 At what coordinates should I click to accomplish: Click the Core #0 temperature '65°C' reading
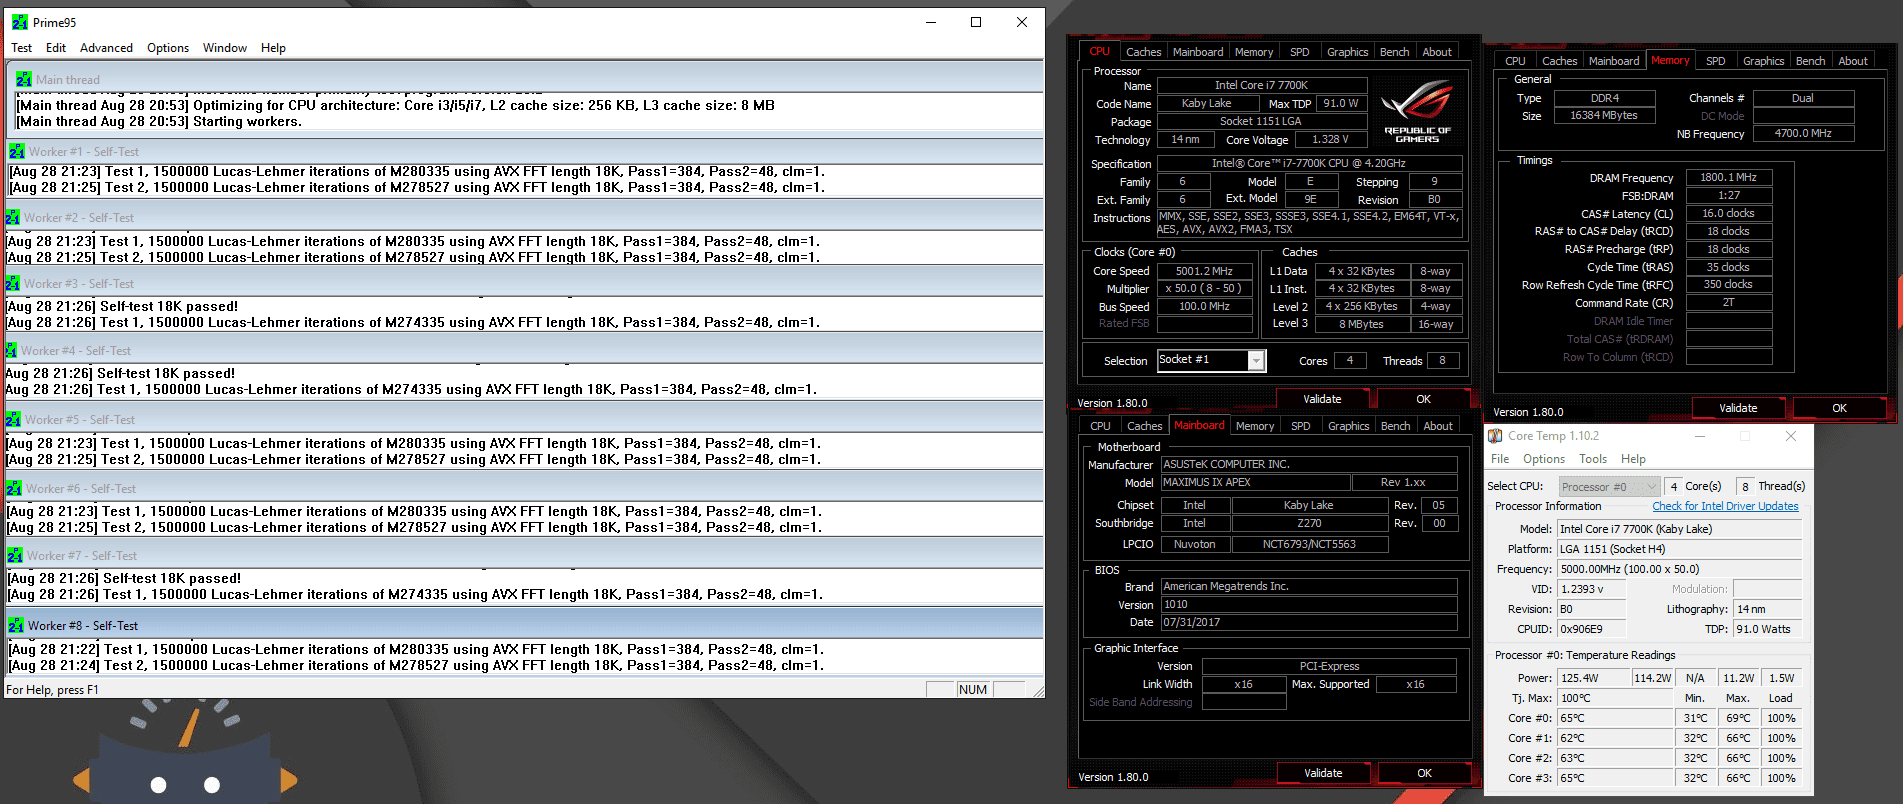coord(1614,718)
